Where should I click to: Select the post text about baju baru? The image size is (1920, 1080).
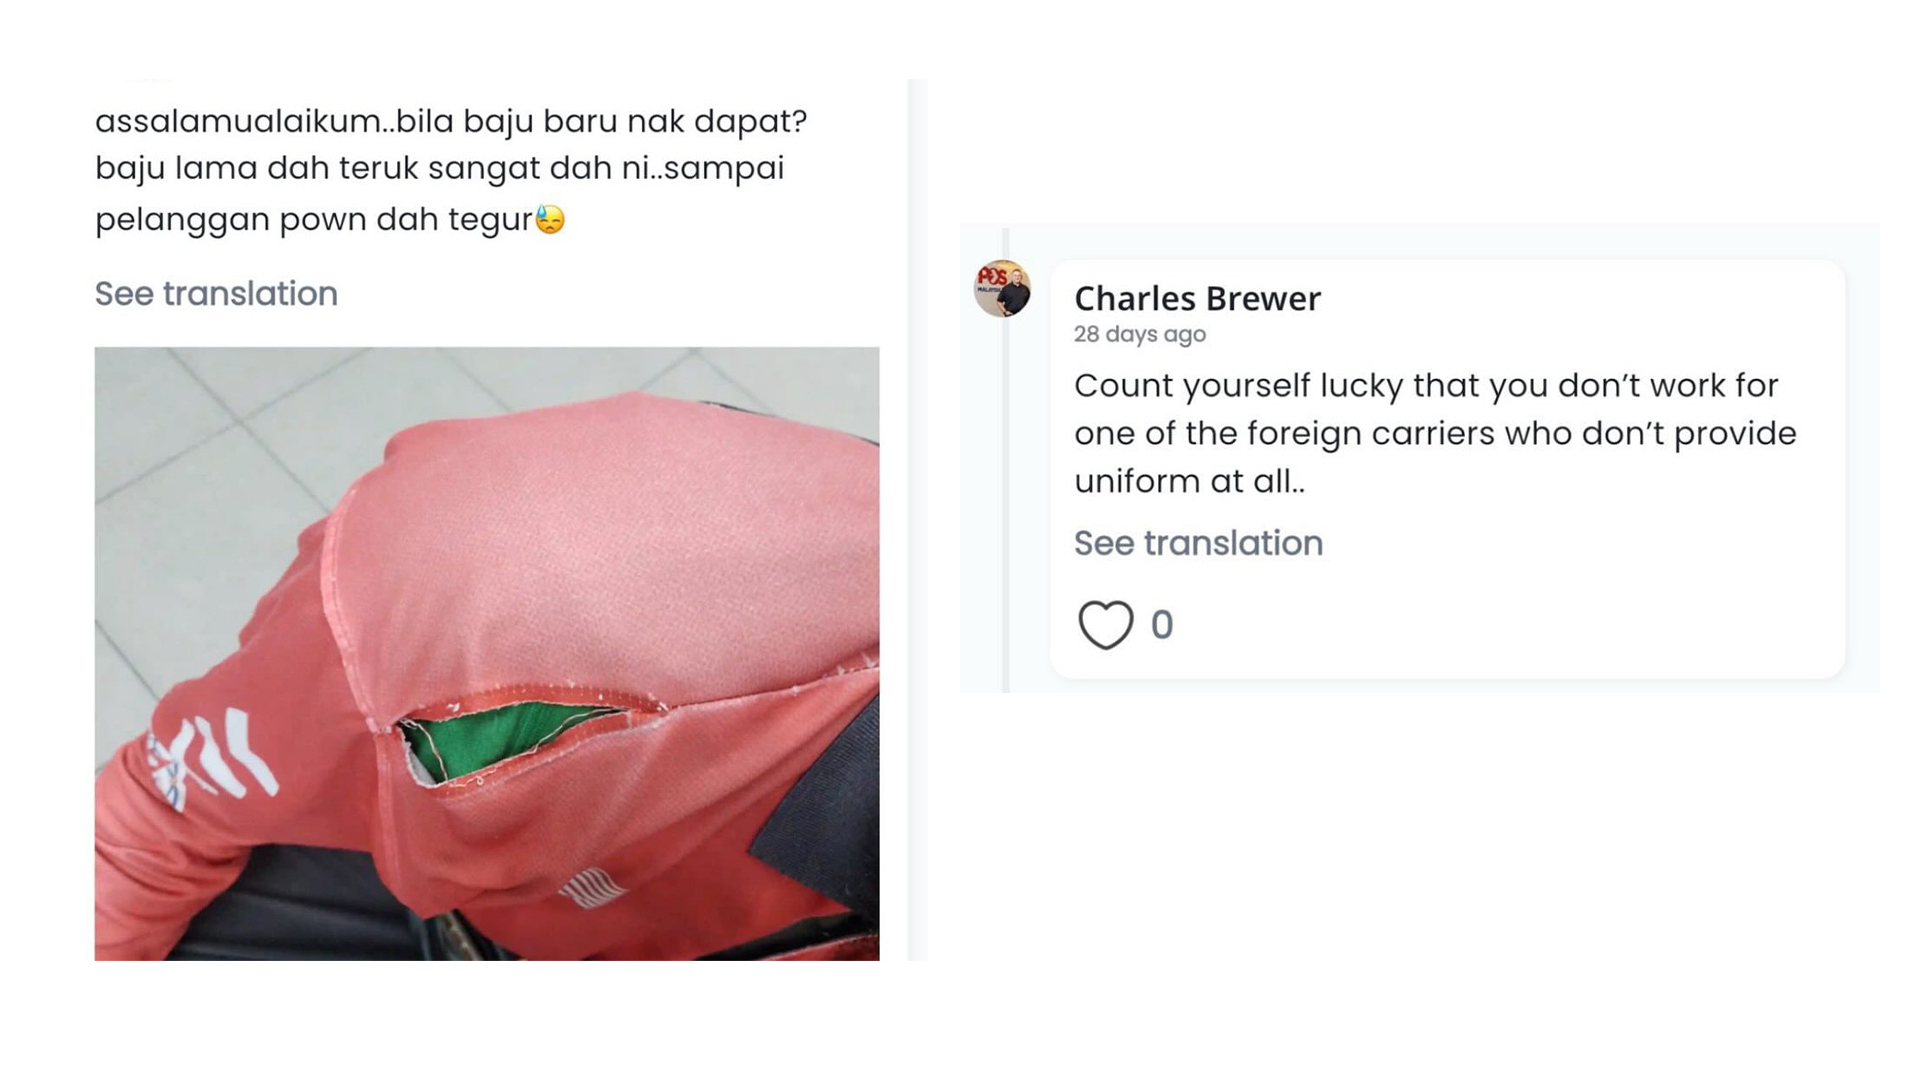coord(451,170)
